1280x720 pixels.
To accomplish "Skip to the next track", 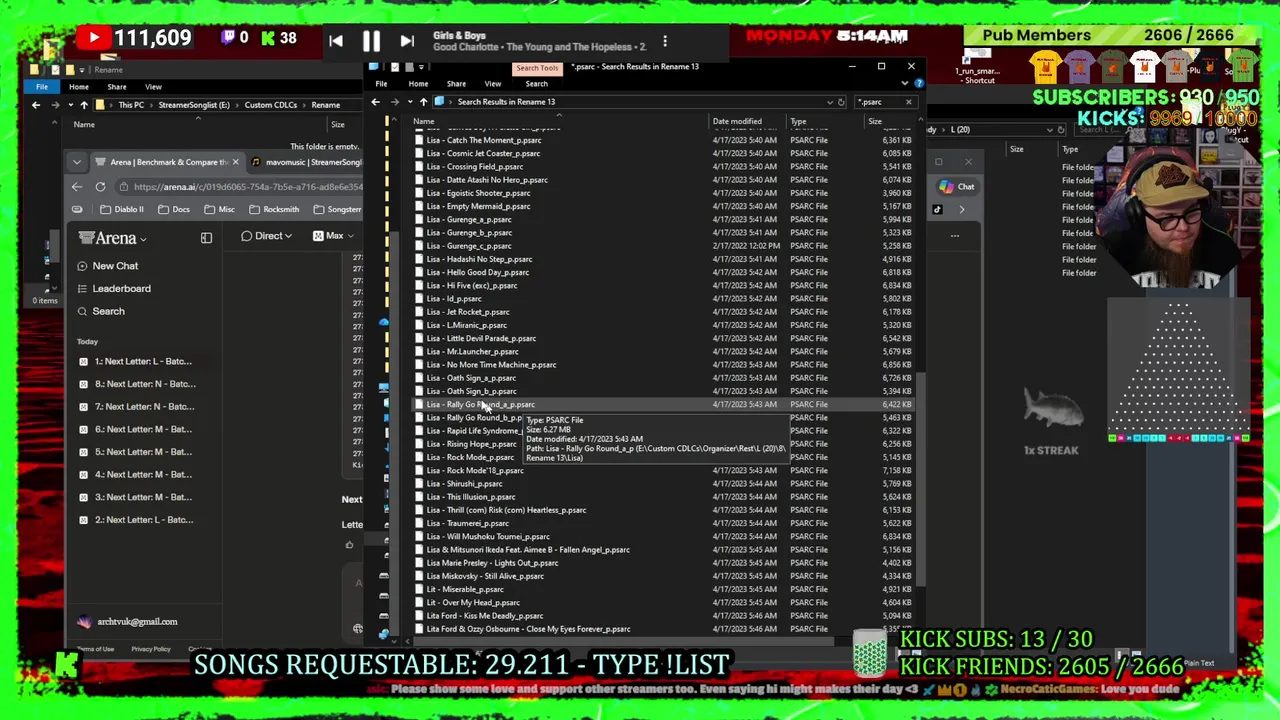I will (x=407, y=41).
